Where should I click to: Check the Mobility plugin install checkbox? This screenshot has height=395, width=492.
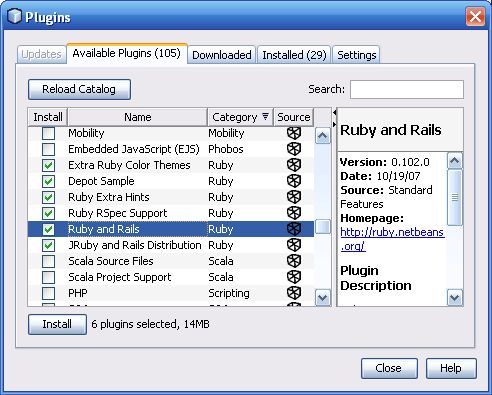48,133
